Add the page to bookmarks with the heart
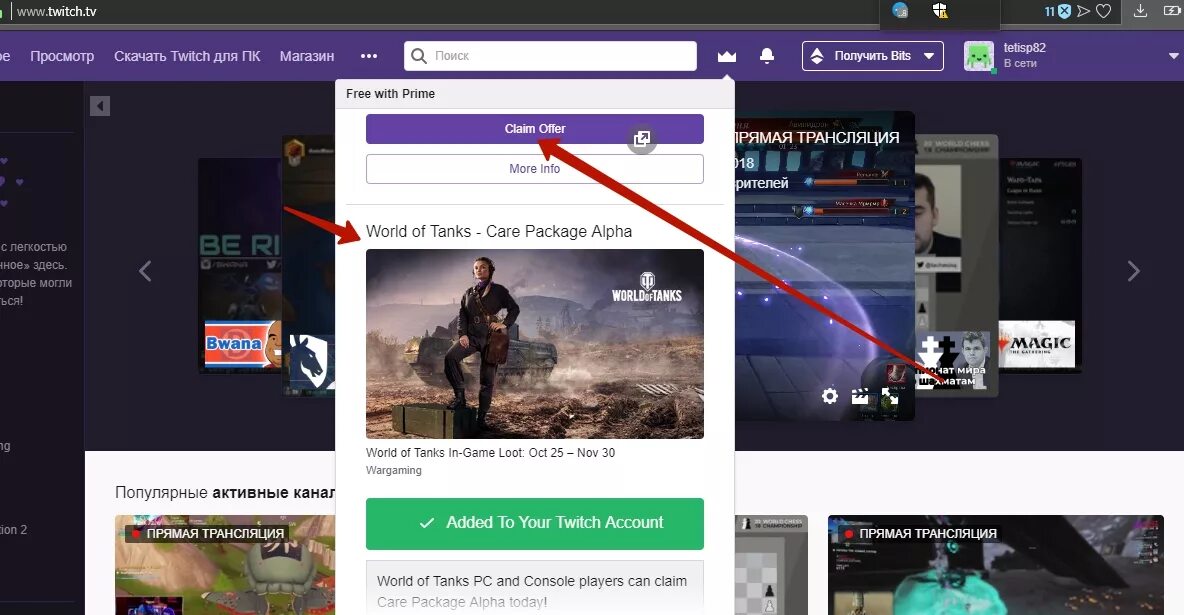 click(x=1103, y=11)
